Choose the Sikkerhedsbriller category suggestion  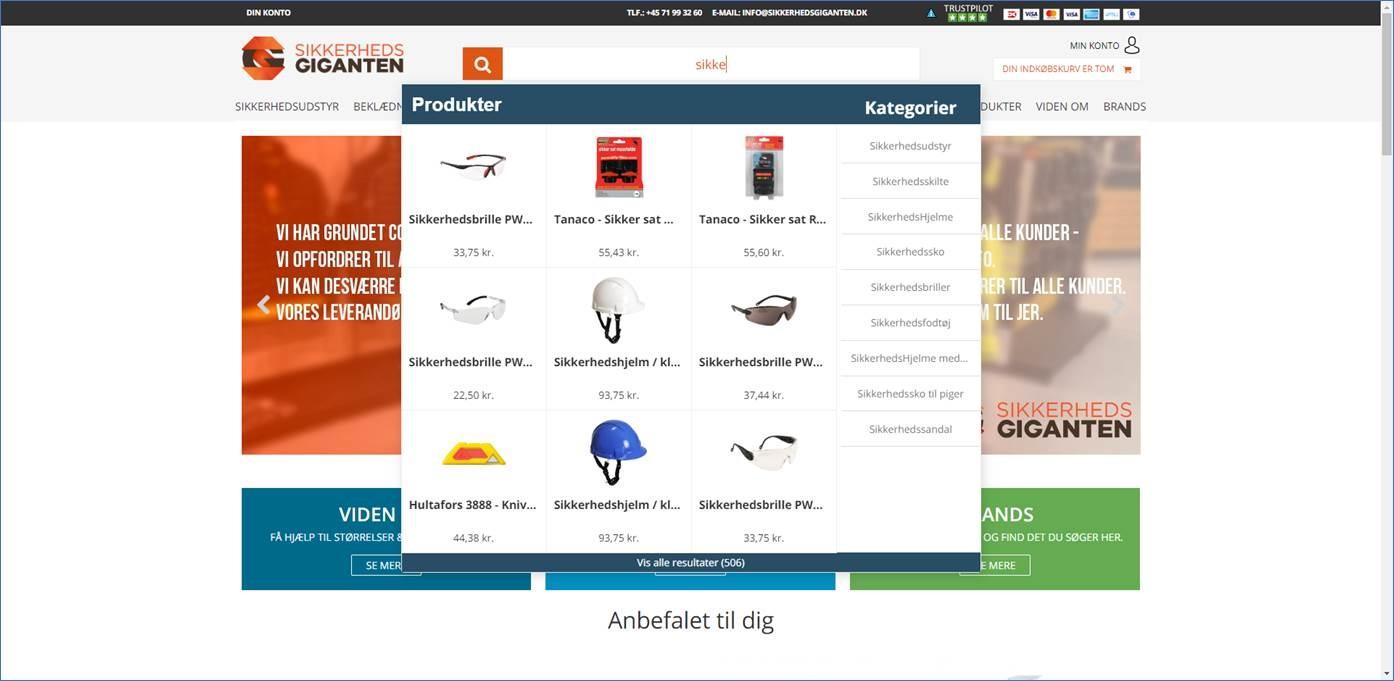[910, 287]
